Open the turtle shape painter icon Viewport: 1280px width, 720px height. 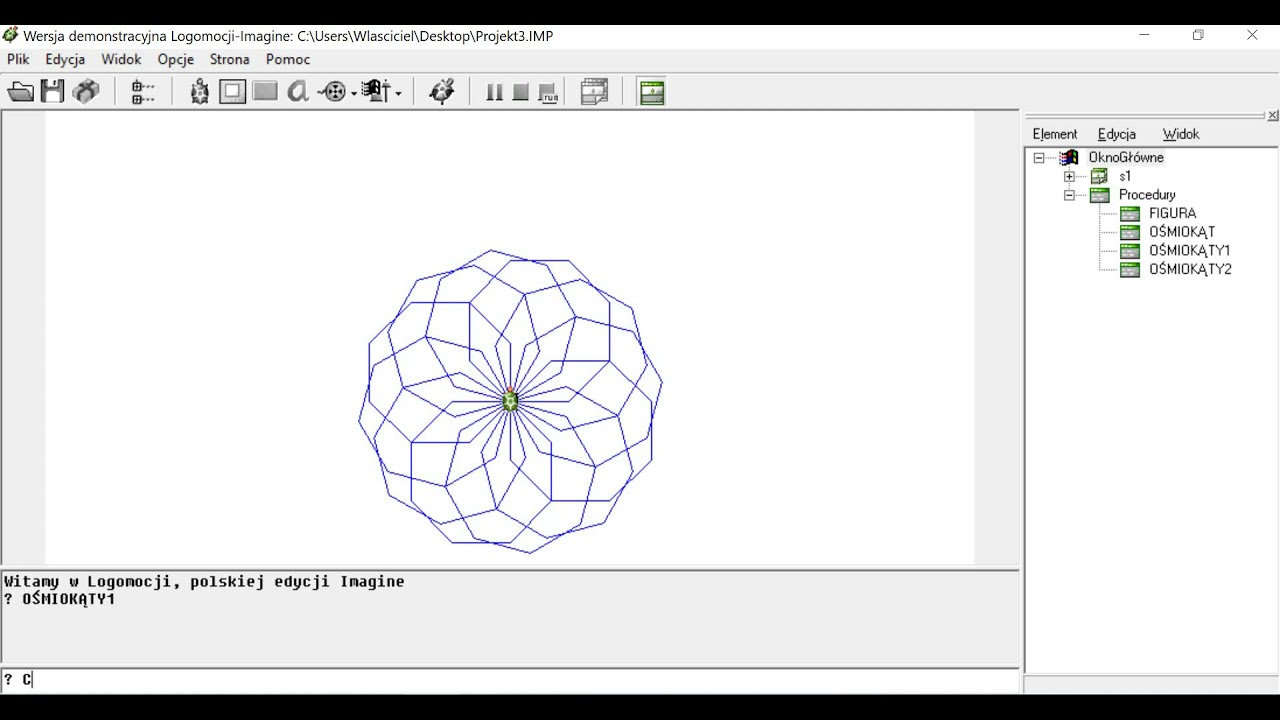(x=442, y=92)
